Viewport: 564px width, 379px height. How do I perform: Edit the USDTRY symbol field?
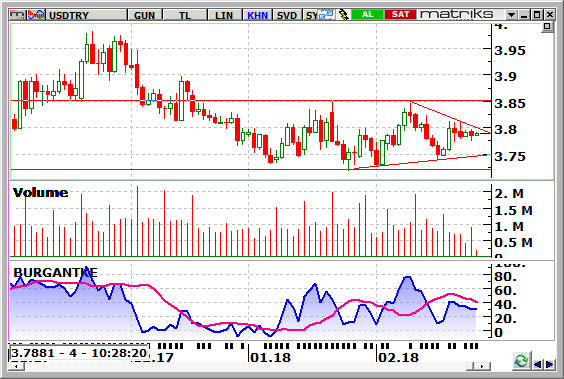click(x=86, y=15)
